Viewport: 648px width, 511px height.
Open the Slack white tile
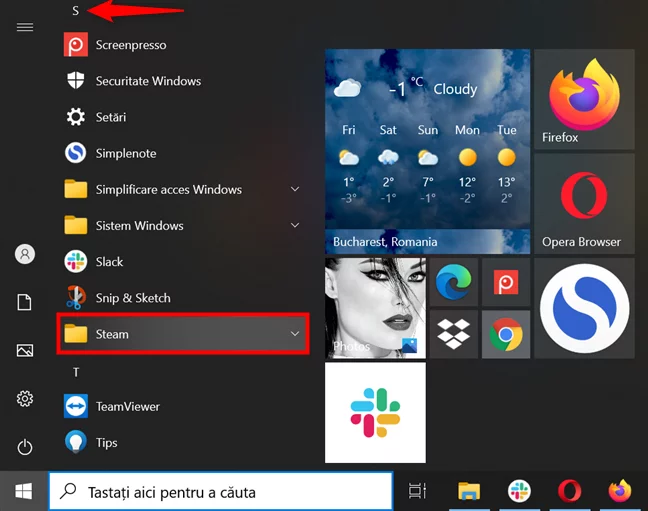click(375, 413)
